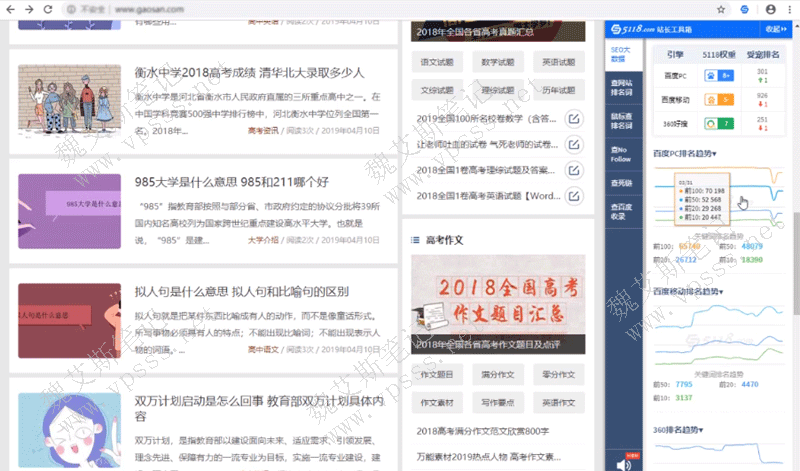Click the 作文素材 tag button
The width and height of the screenshot is (800, 471).
coord(437,403)
